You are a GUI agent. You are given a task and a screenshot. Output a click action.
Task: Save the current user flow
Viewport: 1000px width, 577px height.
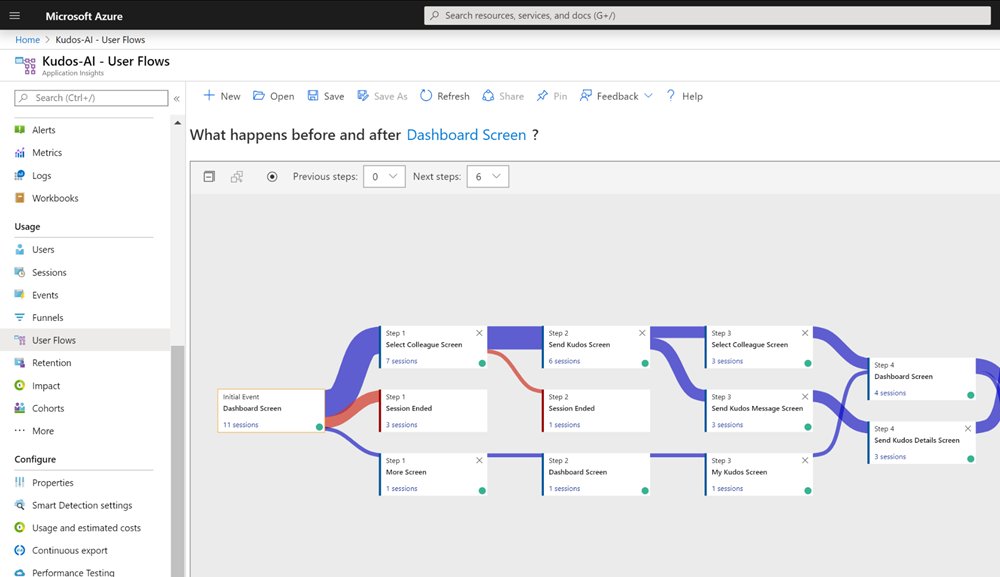(326, 96)
